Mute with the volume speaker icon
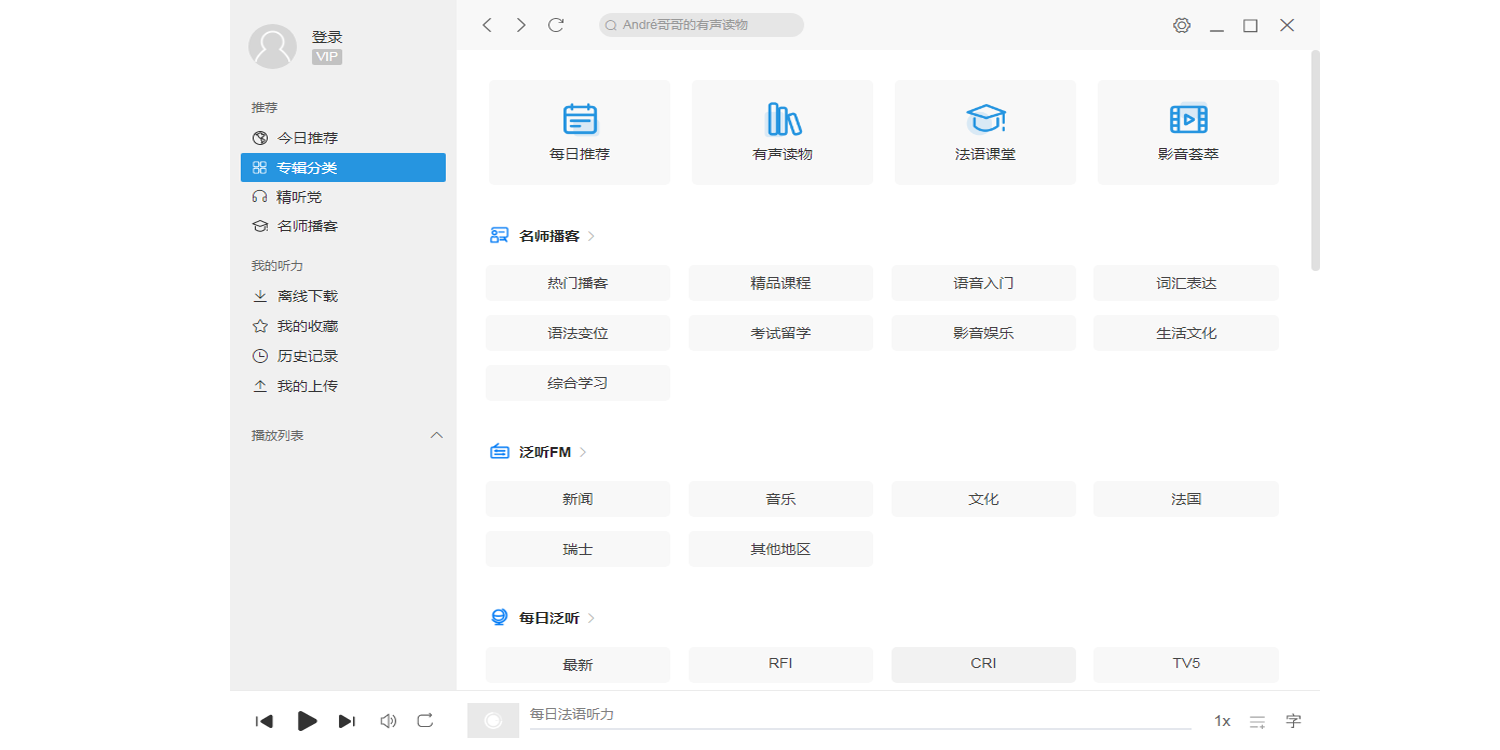This screenshot has width=1500, height=750. click(x=388, y=721)
